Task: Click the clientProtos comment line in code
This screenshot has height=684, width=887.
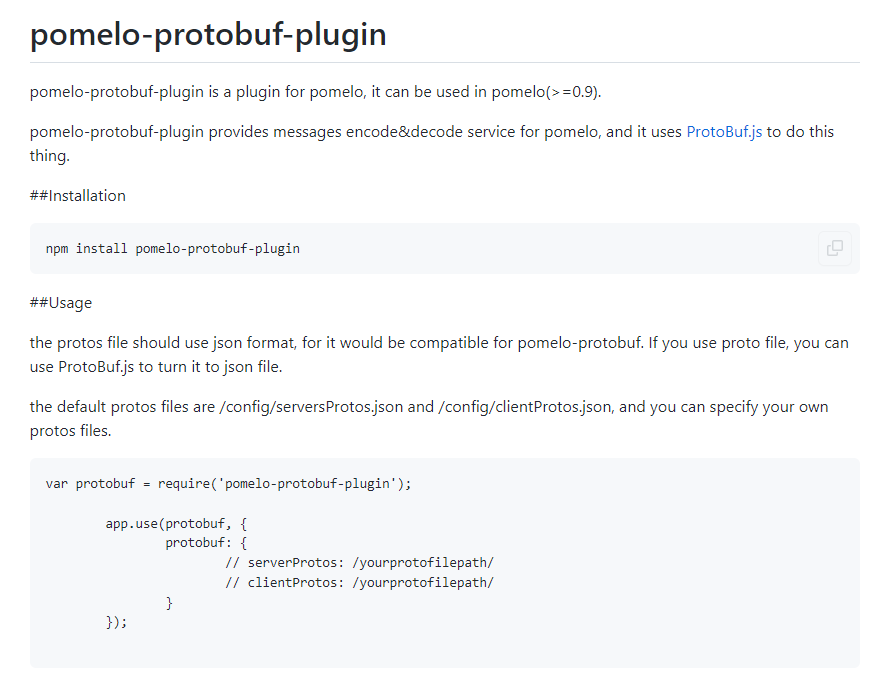Action: [x=359, y=583]
